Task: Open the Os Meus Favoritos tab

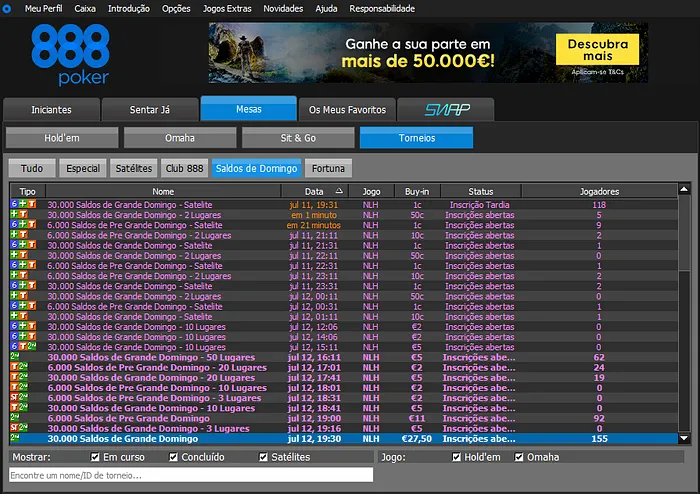Action: [347, 110]
